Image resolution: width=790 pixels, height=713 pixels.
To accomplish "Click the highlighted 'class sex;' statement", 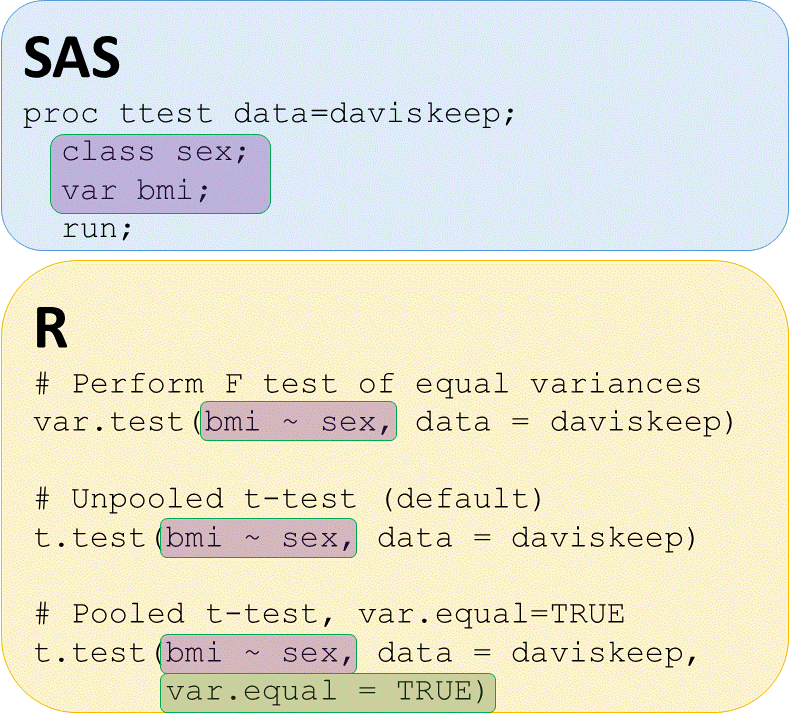I will coord(153,153).
